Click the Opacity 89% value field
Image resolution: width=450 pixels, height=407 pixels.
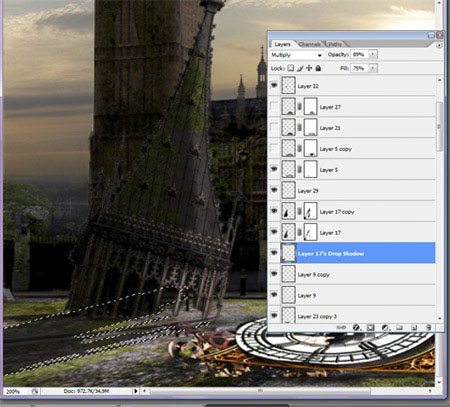[x=359, y=54]
